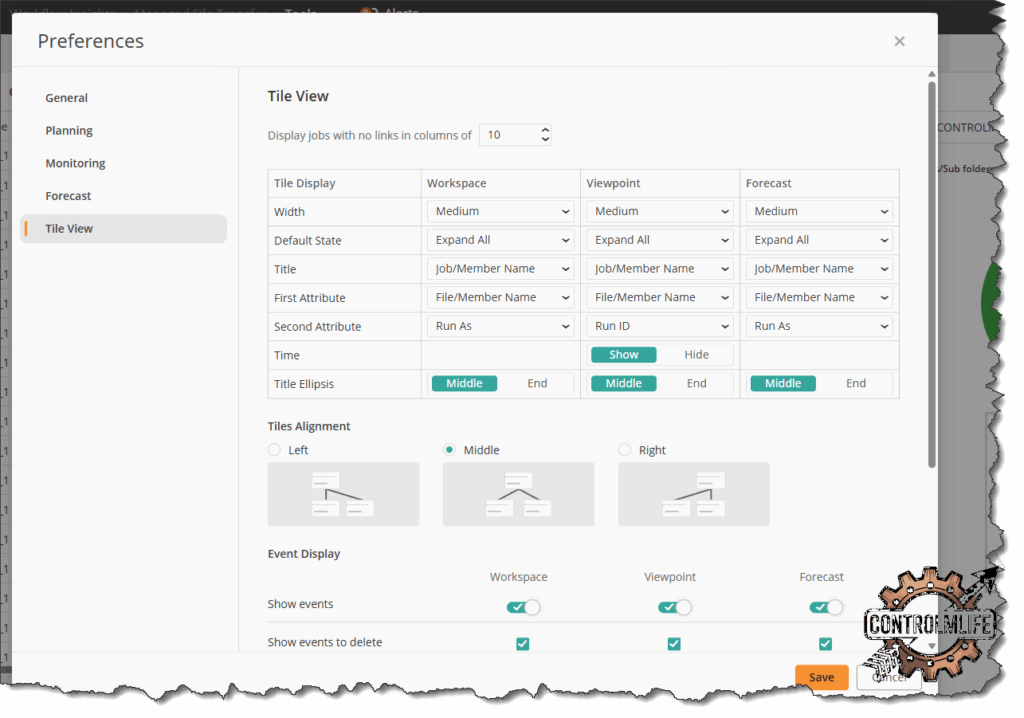Image resolution: width=1024 pixels, height=718 pixels.
Task: Open the Workspace Width dropdown
Action: click(501, 212)
